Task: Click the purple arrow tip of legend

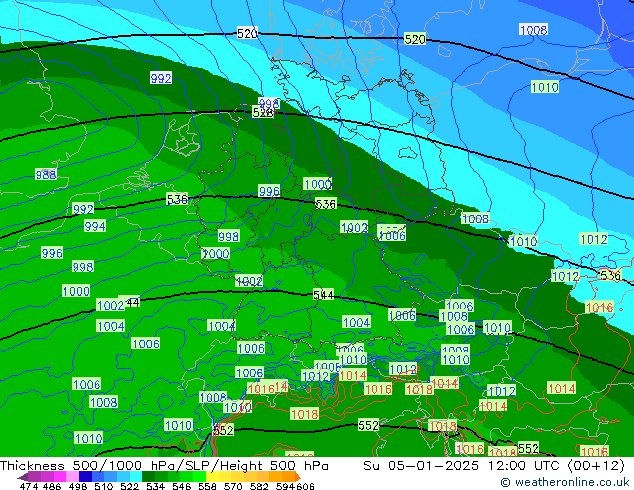Action: 23,477
